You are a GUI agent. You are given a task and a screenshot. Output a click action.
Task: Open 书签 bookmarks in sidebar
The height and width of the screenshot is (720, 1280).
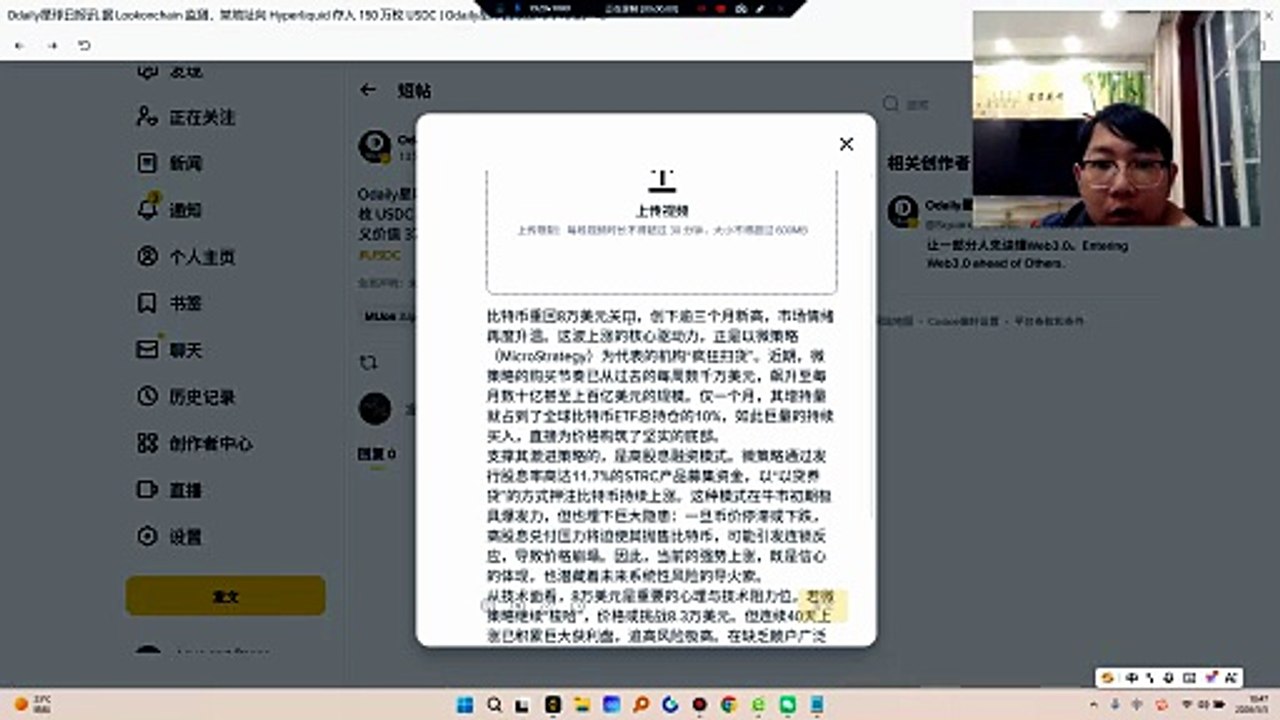point(185,304)
